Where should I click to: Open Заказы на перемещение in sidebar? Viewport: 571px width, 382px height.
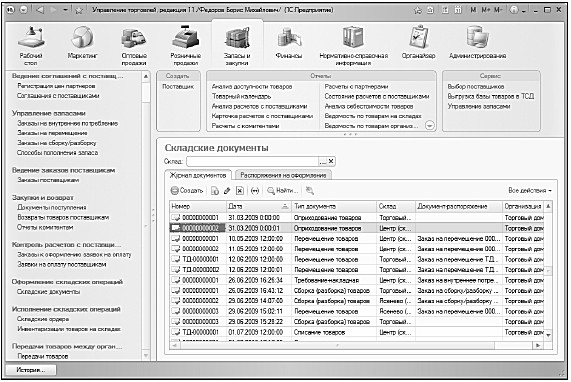coord(52,133)
